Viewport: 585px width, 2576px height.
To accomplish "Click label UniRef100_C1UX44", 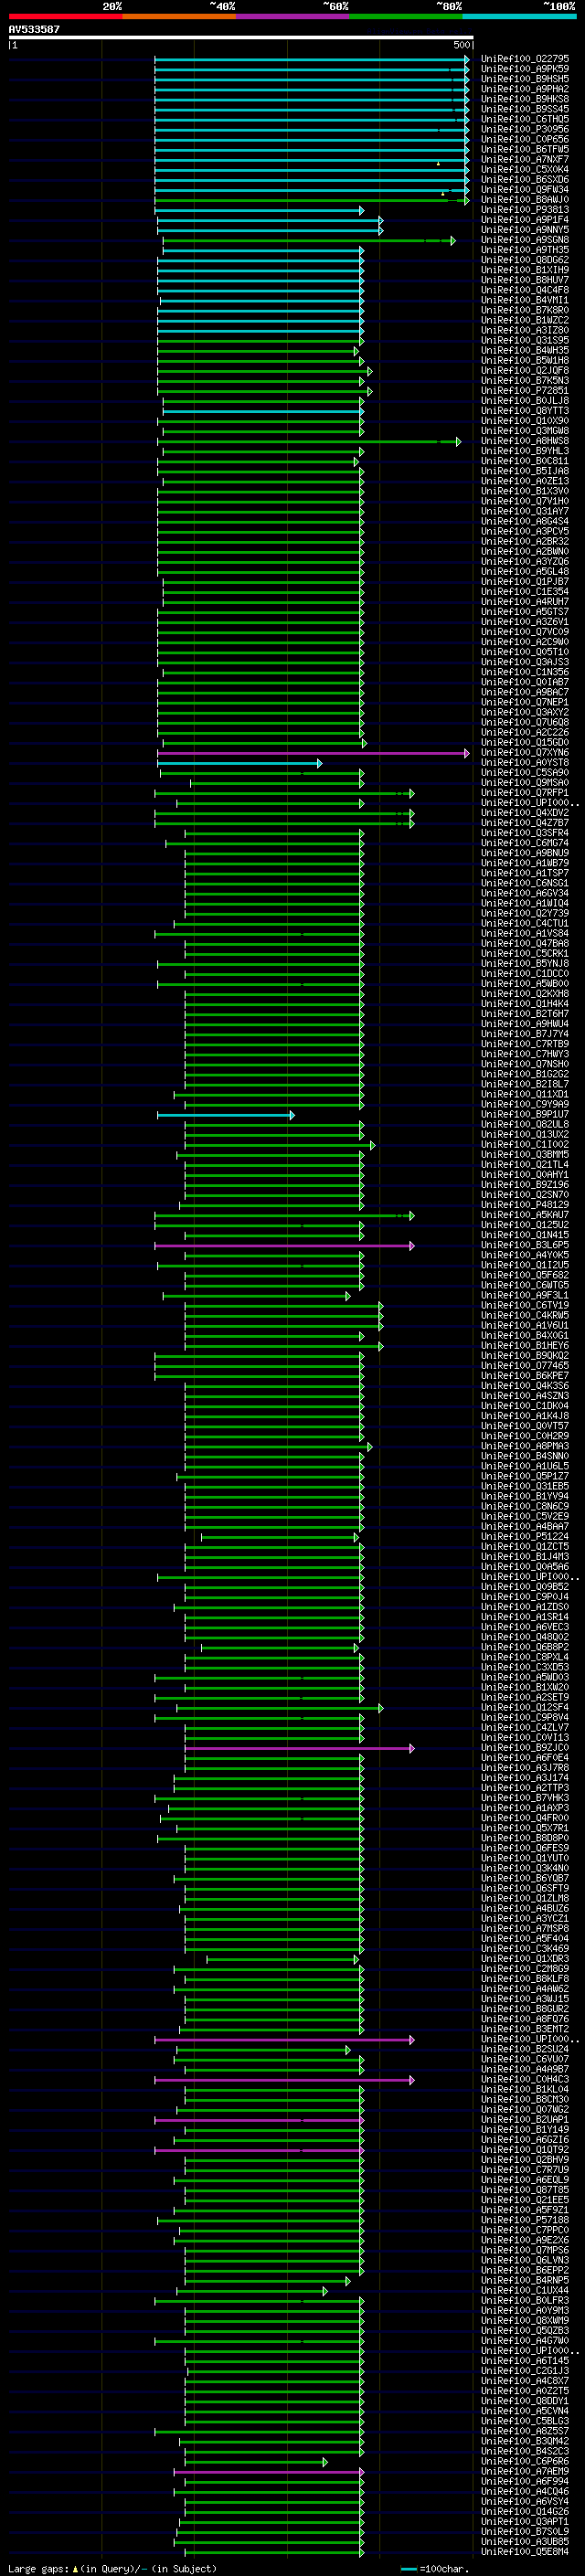I will point(525,2291).
